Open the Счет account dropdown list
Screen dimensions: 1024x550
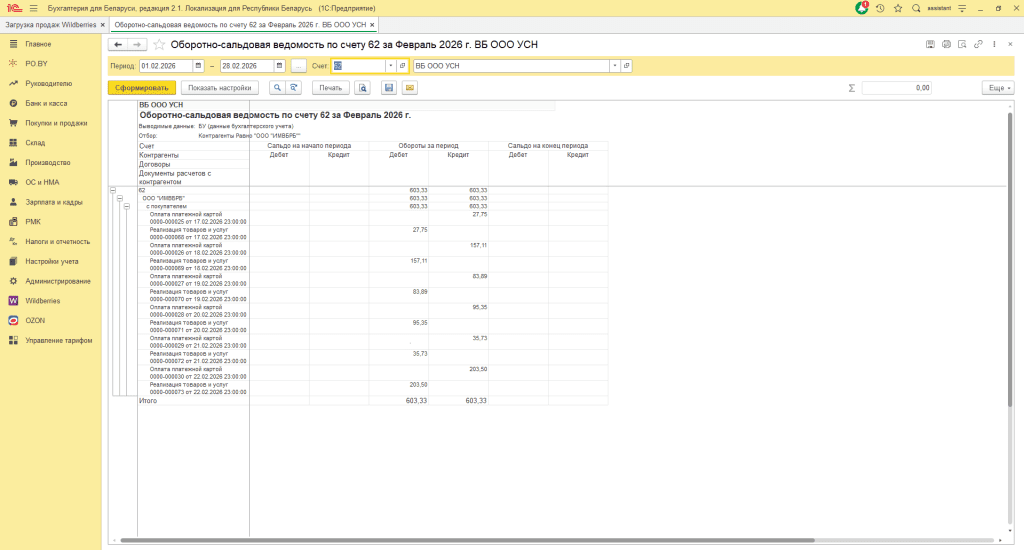pyautogui.click(x=389, y=66)
